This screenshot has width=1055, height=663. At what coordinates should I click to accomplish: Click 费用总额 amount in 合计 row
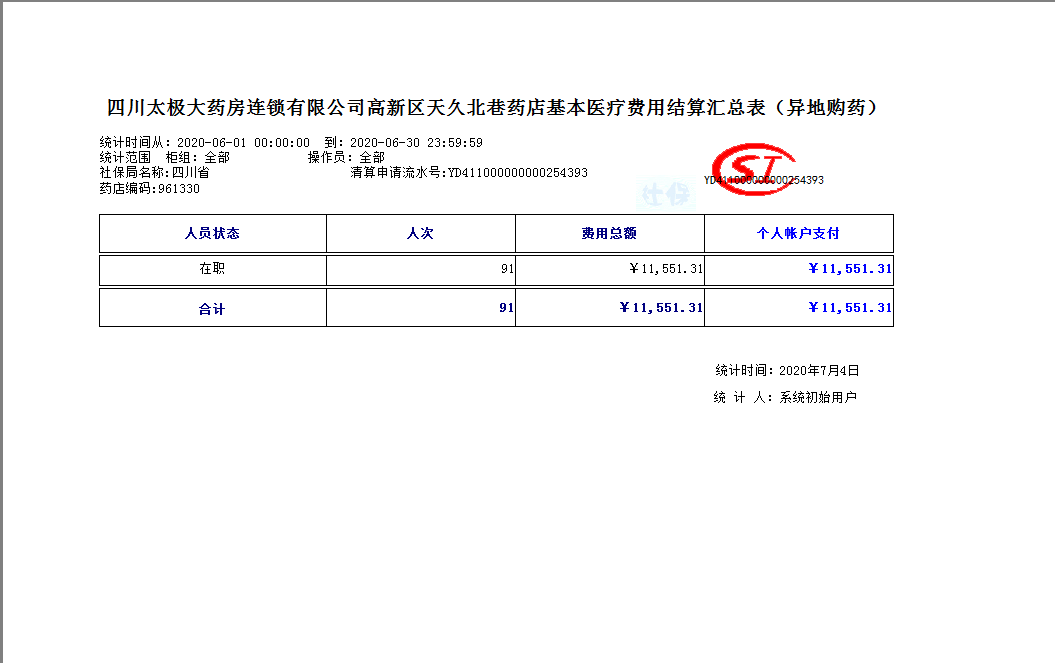(x=661, y=308)
